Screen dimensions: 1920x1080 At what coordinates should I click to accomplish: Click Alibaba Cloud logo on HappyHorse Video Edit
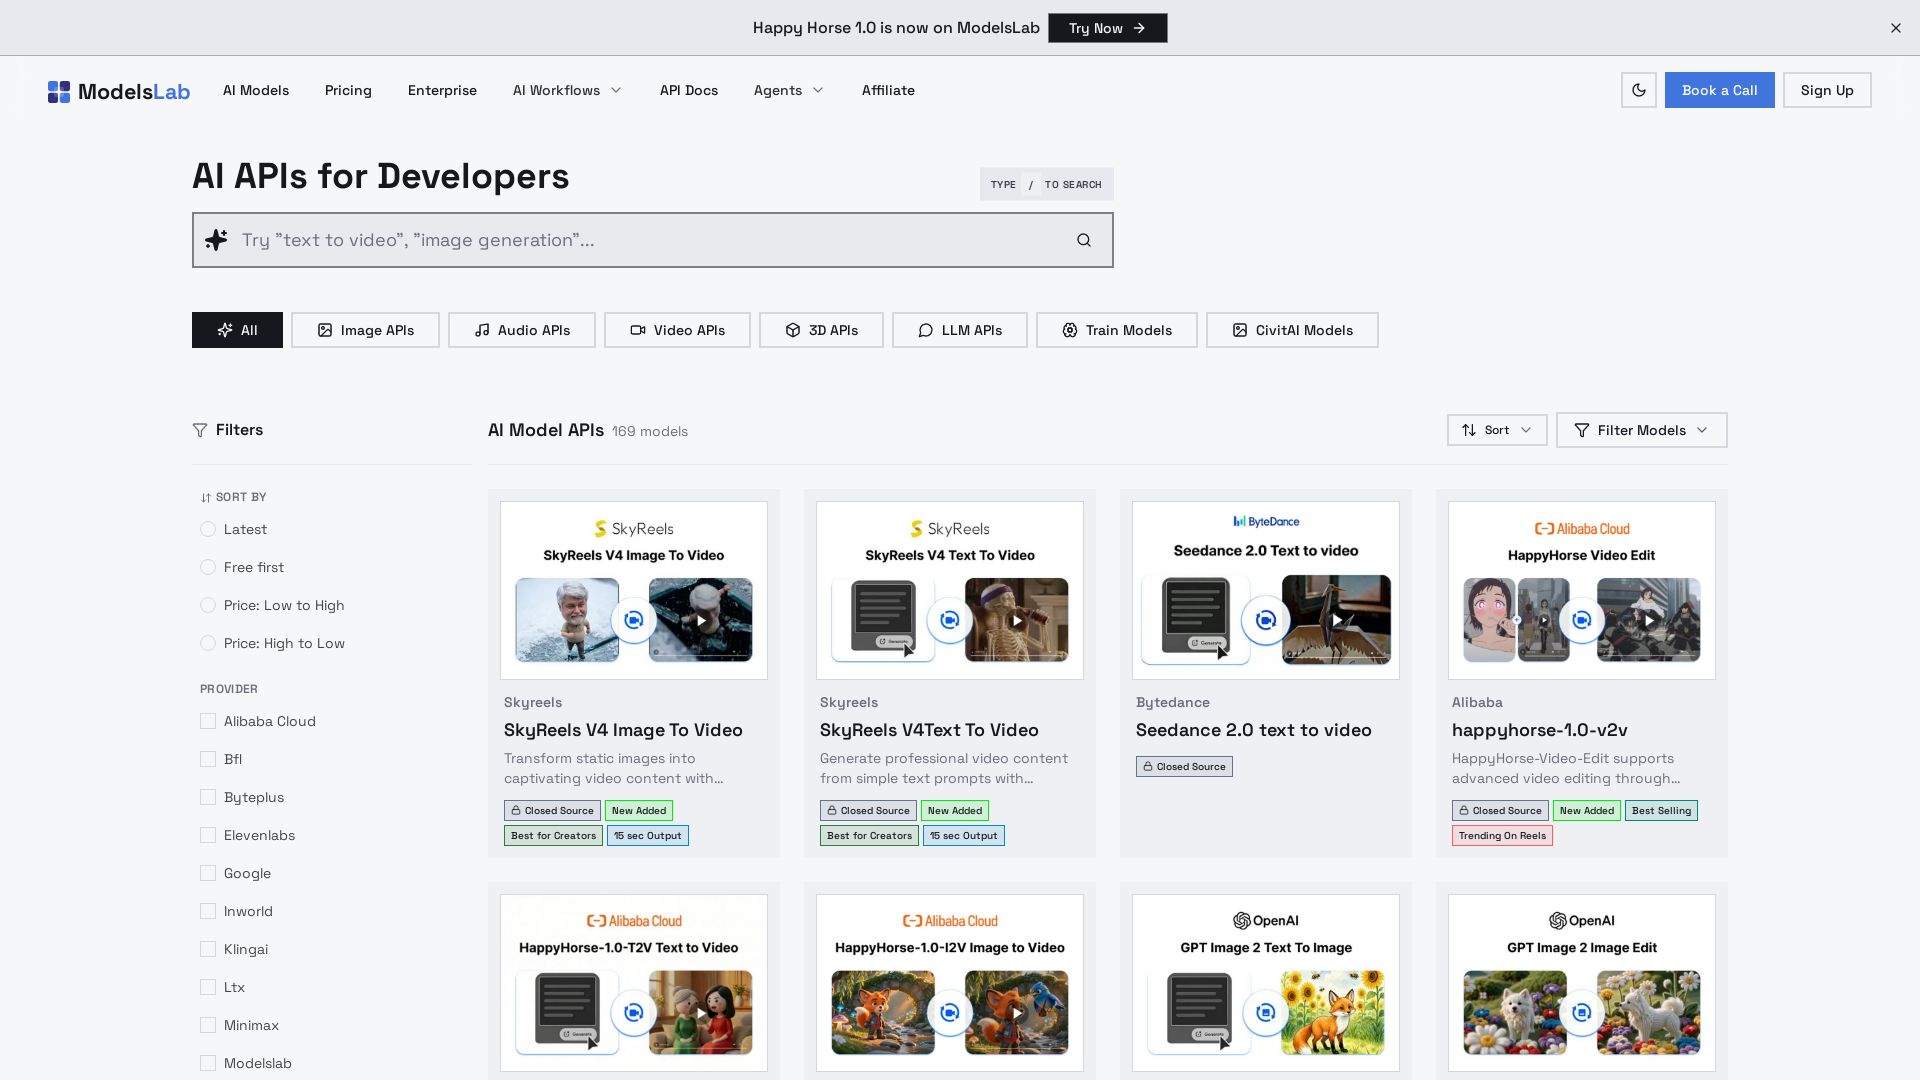point(1582,529)
